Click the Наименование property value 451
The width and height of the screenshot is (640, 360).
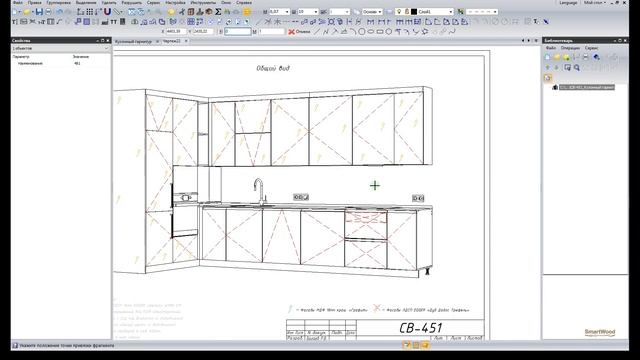[77, 63]
